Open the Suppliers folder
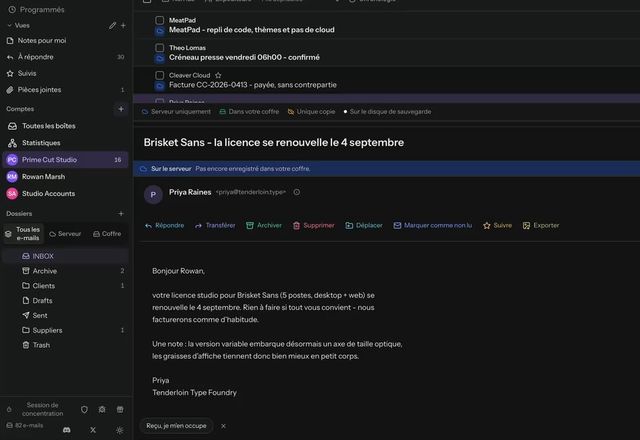 tap(65, 330)
